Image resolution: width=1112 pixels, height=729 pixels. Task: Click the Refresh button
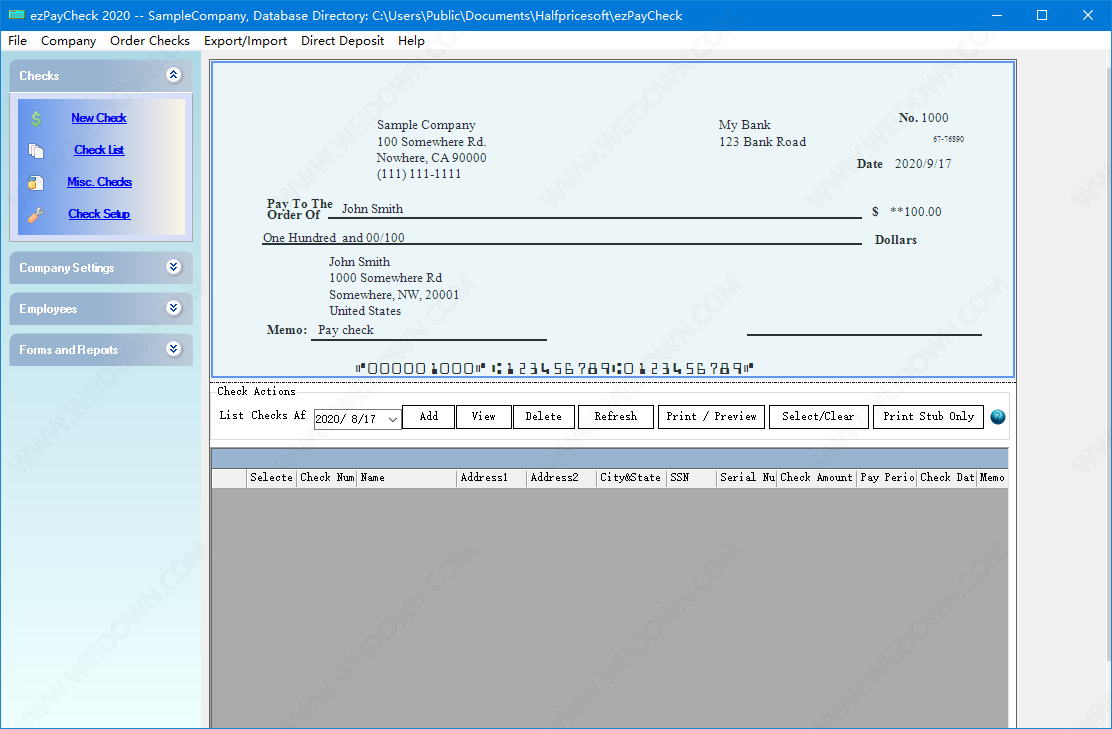pos(616,417)
